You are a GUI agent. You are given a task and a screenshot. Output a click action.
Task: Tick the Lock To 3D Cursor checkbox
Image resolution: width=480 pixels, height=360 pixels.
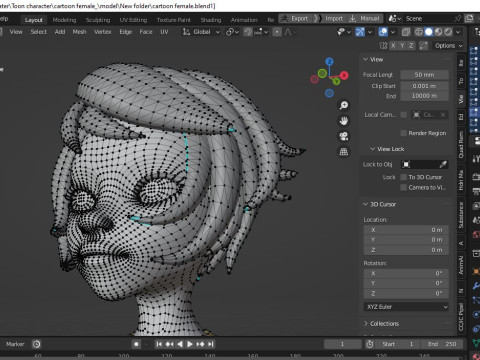tap(404, 177)
